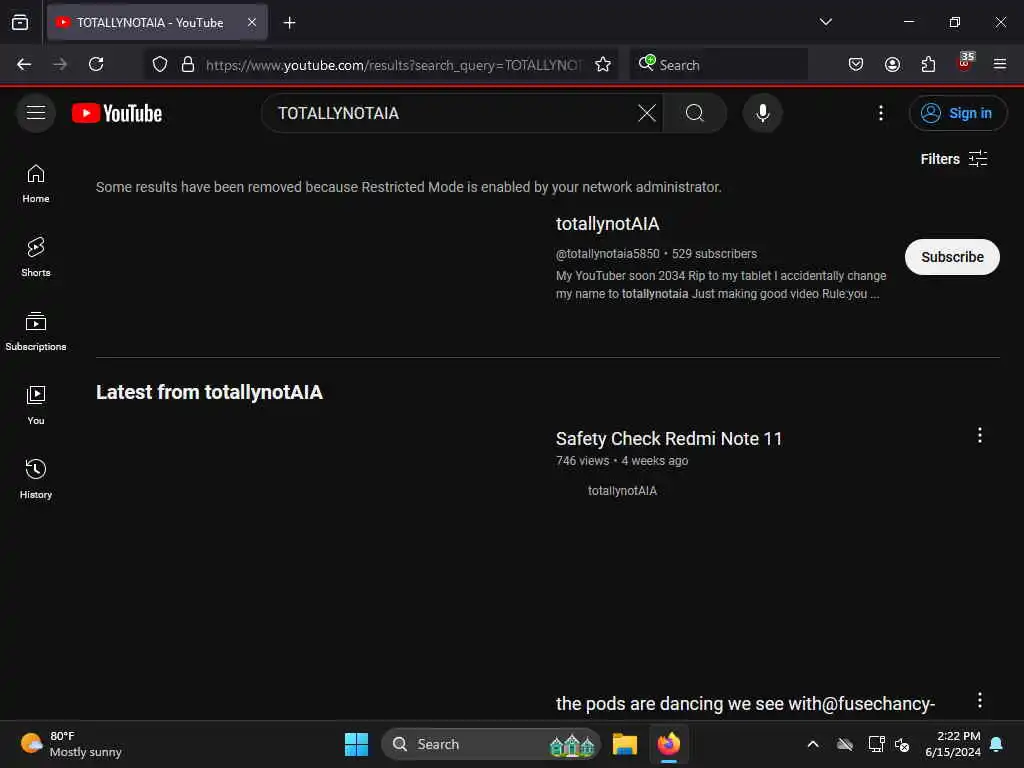
Task: Open clock and calendar 2:22 PM
Action: (953, 744)
